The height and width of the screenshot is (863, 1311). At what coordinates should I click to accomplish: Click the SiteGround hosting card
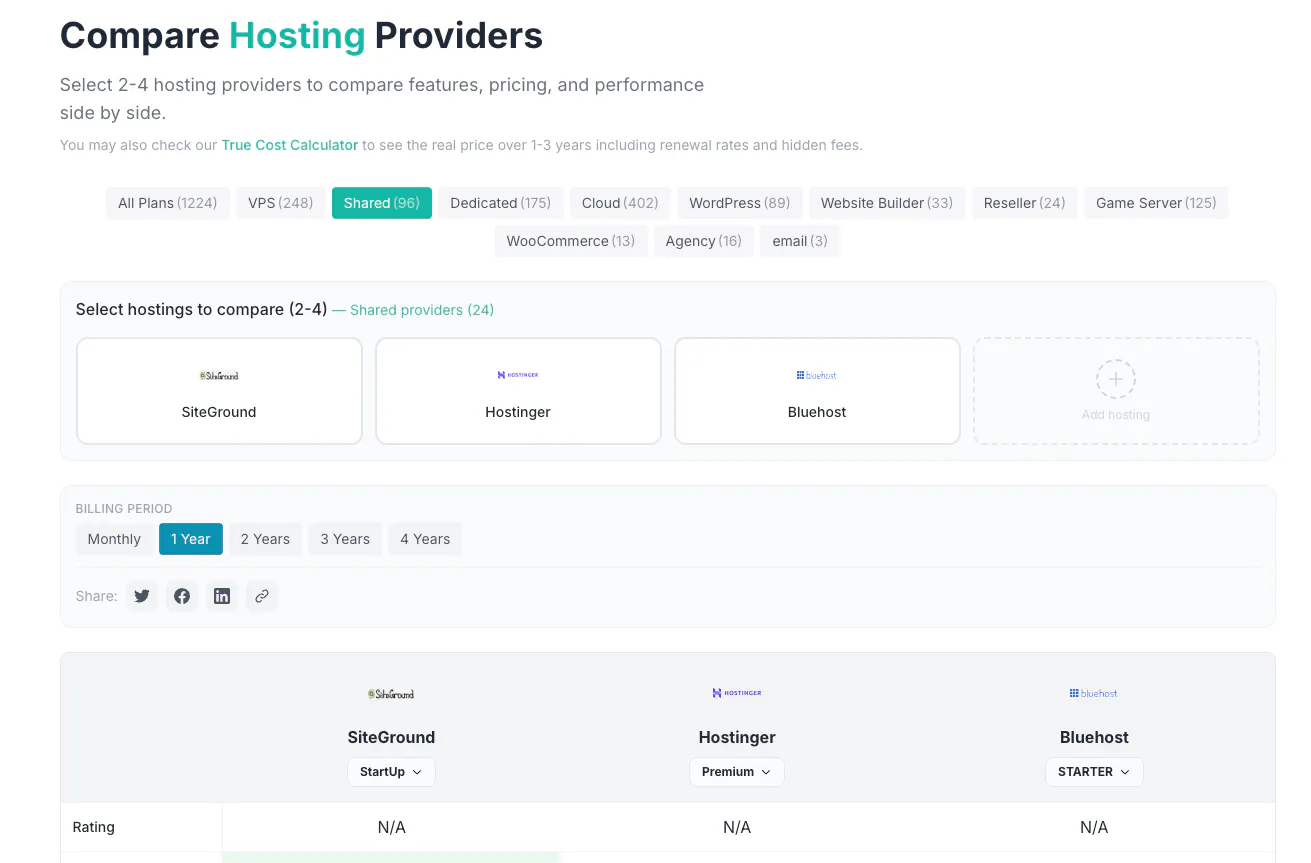coord(219,391)
